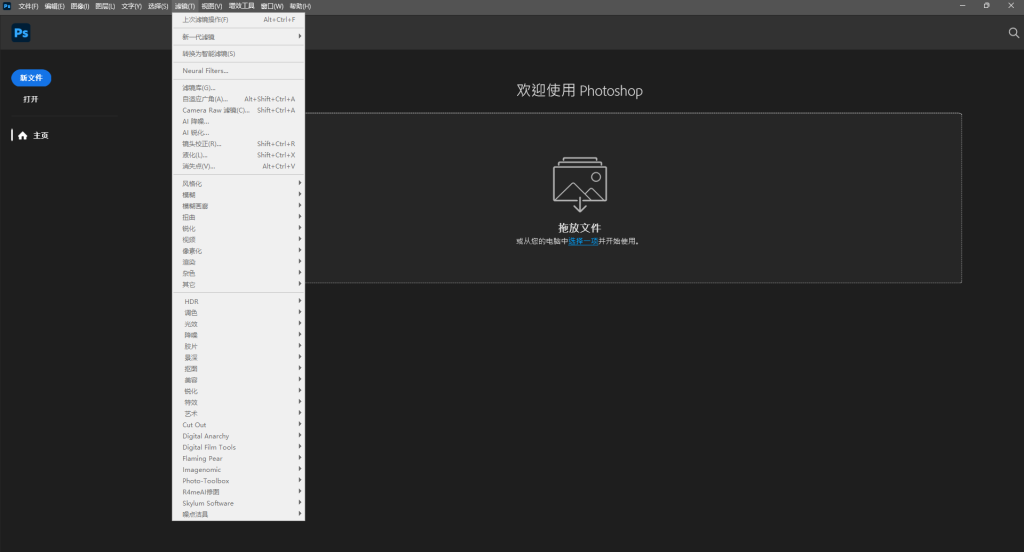Image resolution: width=1024 pixels, height=552 pixels.
Task: Open the 选择(S) menu
Action: tap(158, 6)
